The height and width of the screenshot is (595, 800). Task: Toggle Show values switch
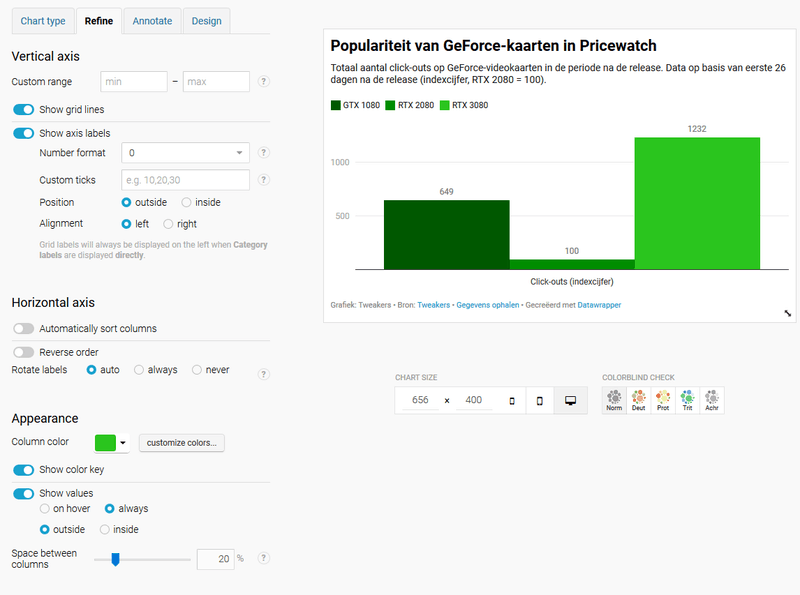[23, 493]
